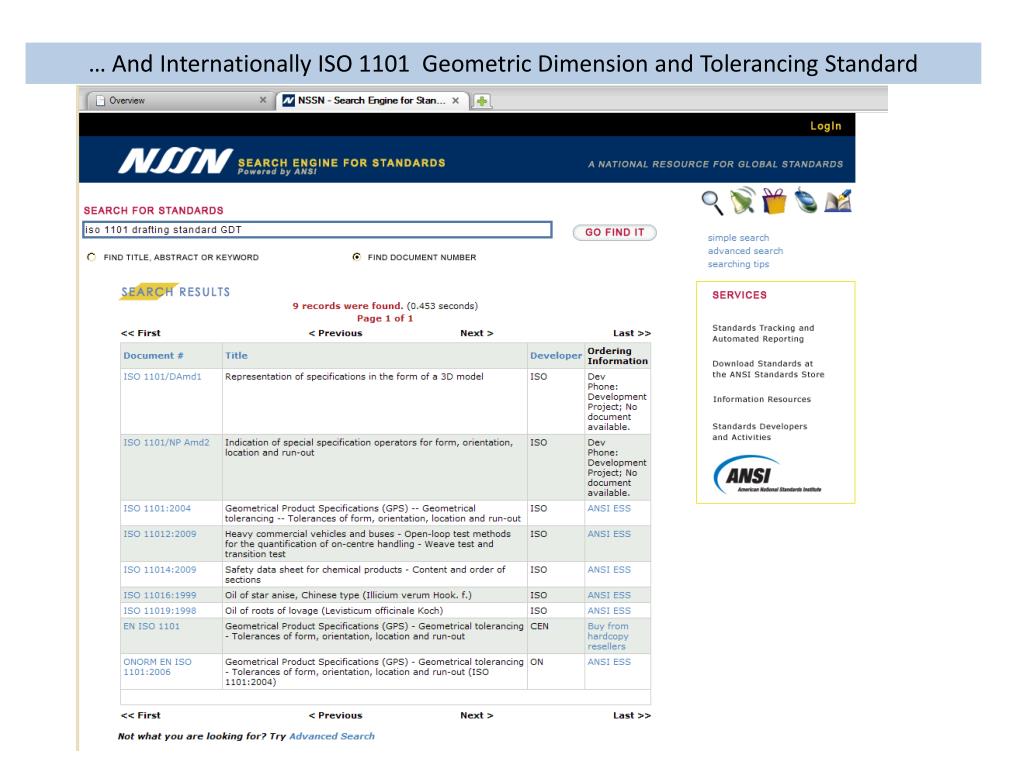Click the satellite dish tracking icon
This screenshot has width=1024, height=768.
[743, 200]
